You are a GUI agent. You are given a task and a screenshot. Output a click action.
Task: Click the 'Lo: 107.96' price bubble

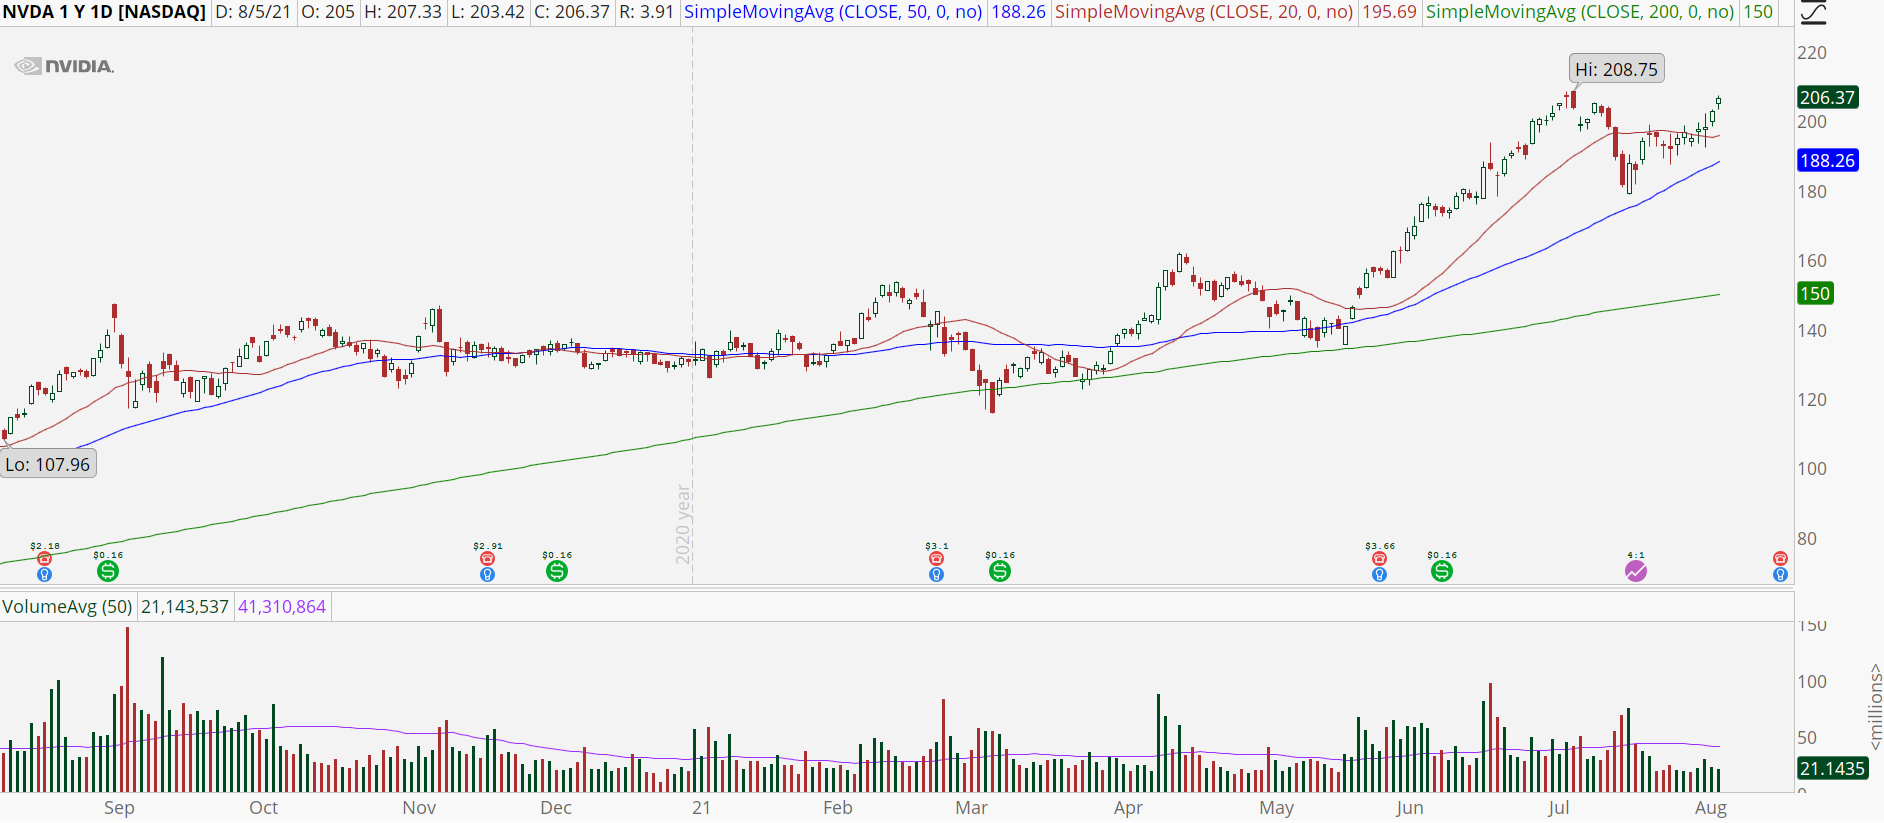coord(48,464)
